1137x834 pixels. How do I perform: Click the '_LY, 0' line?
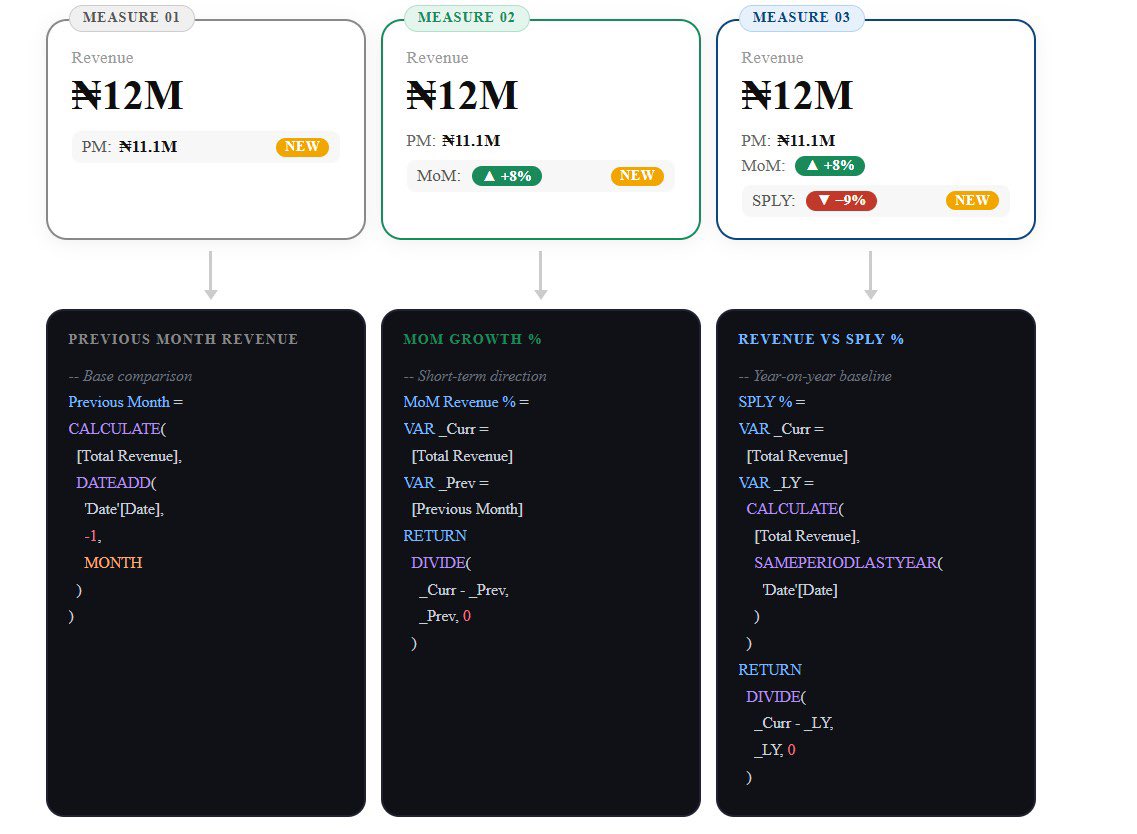775,750
